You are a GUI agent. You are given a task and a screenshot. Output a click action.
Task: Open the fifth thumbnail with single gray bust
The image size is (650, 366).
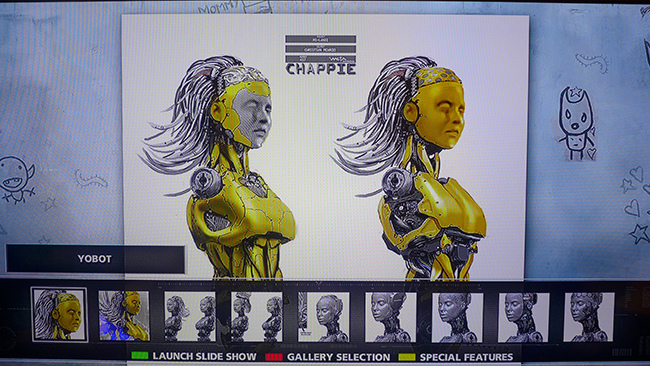(323, 317)
